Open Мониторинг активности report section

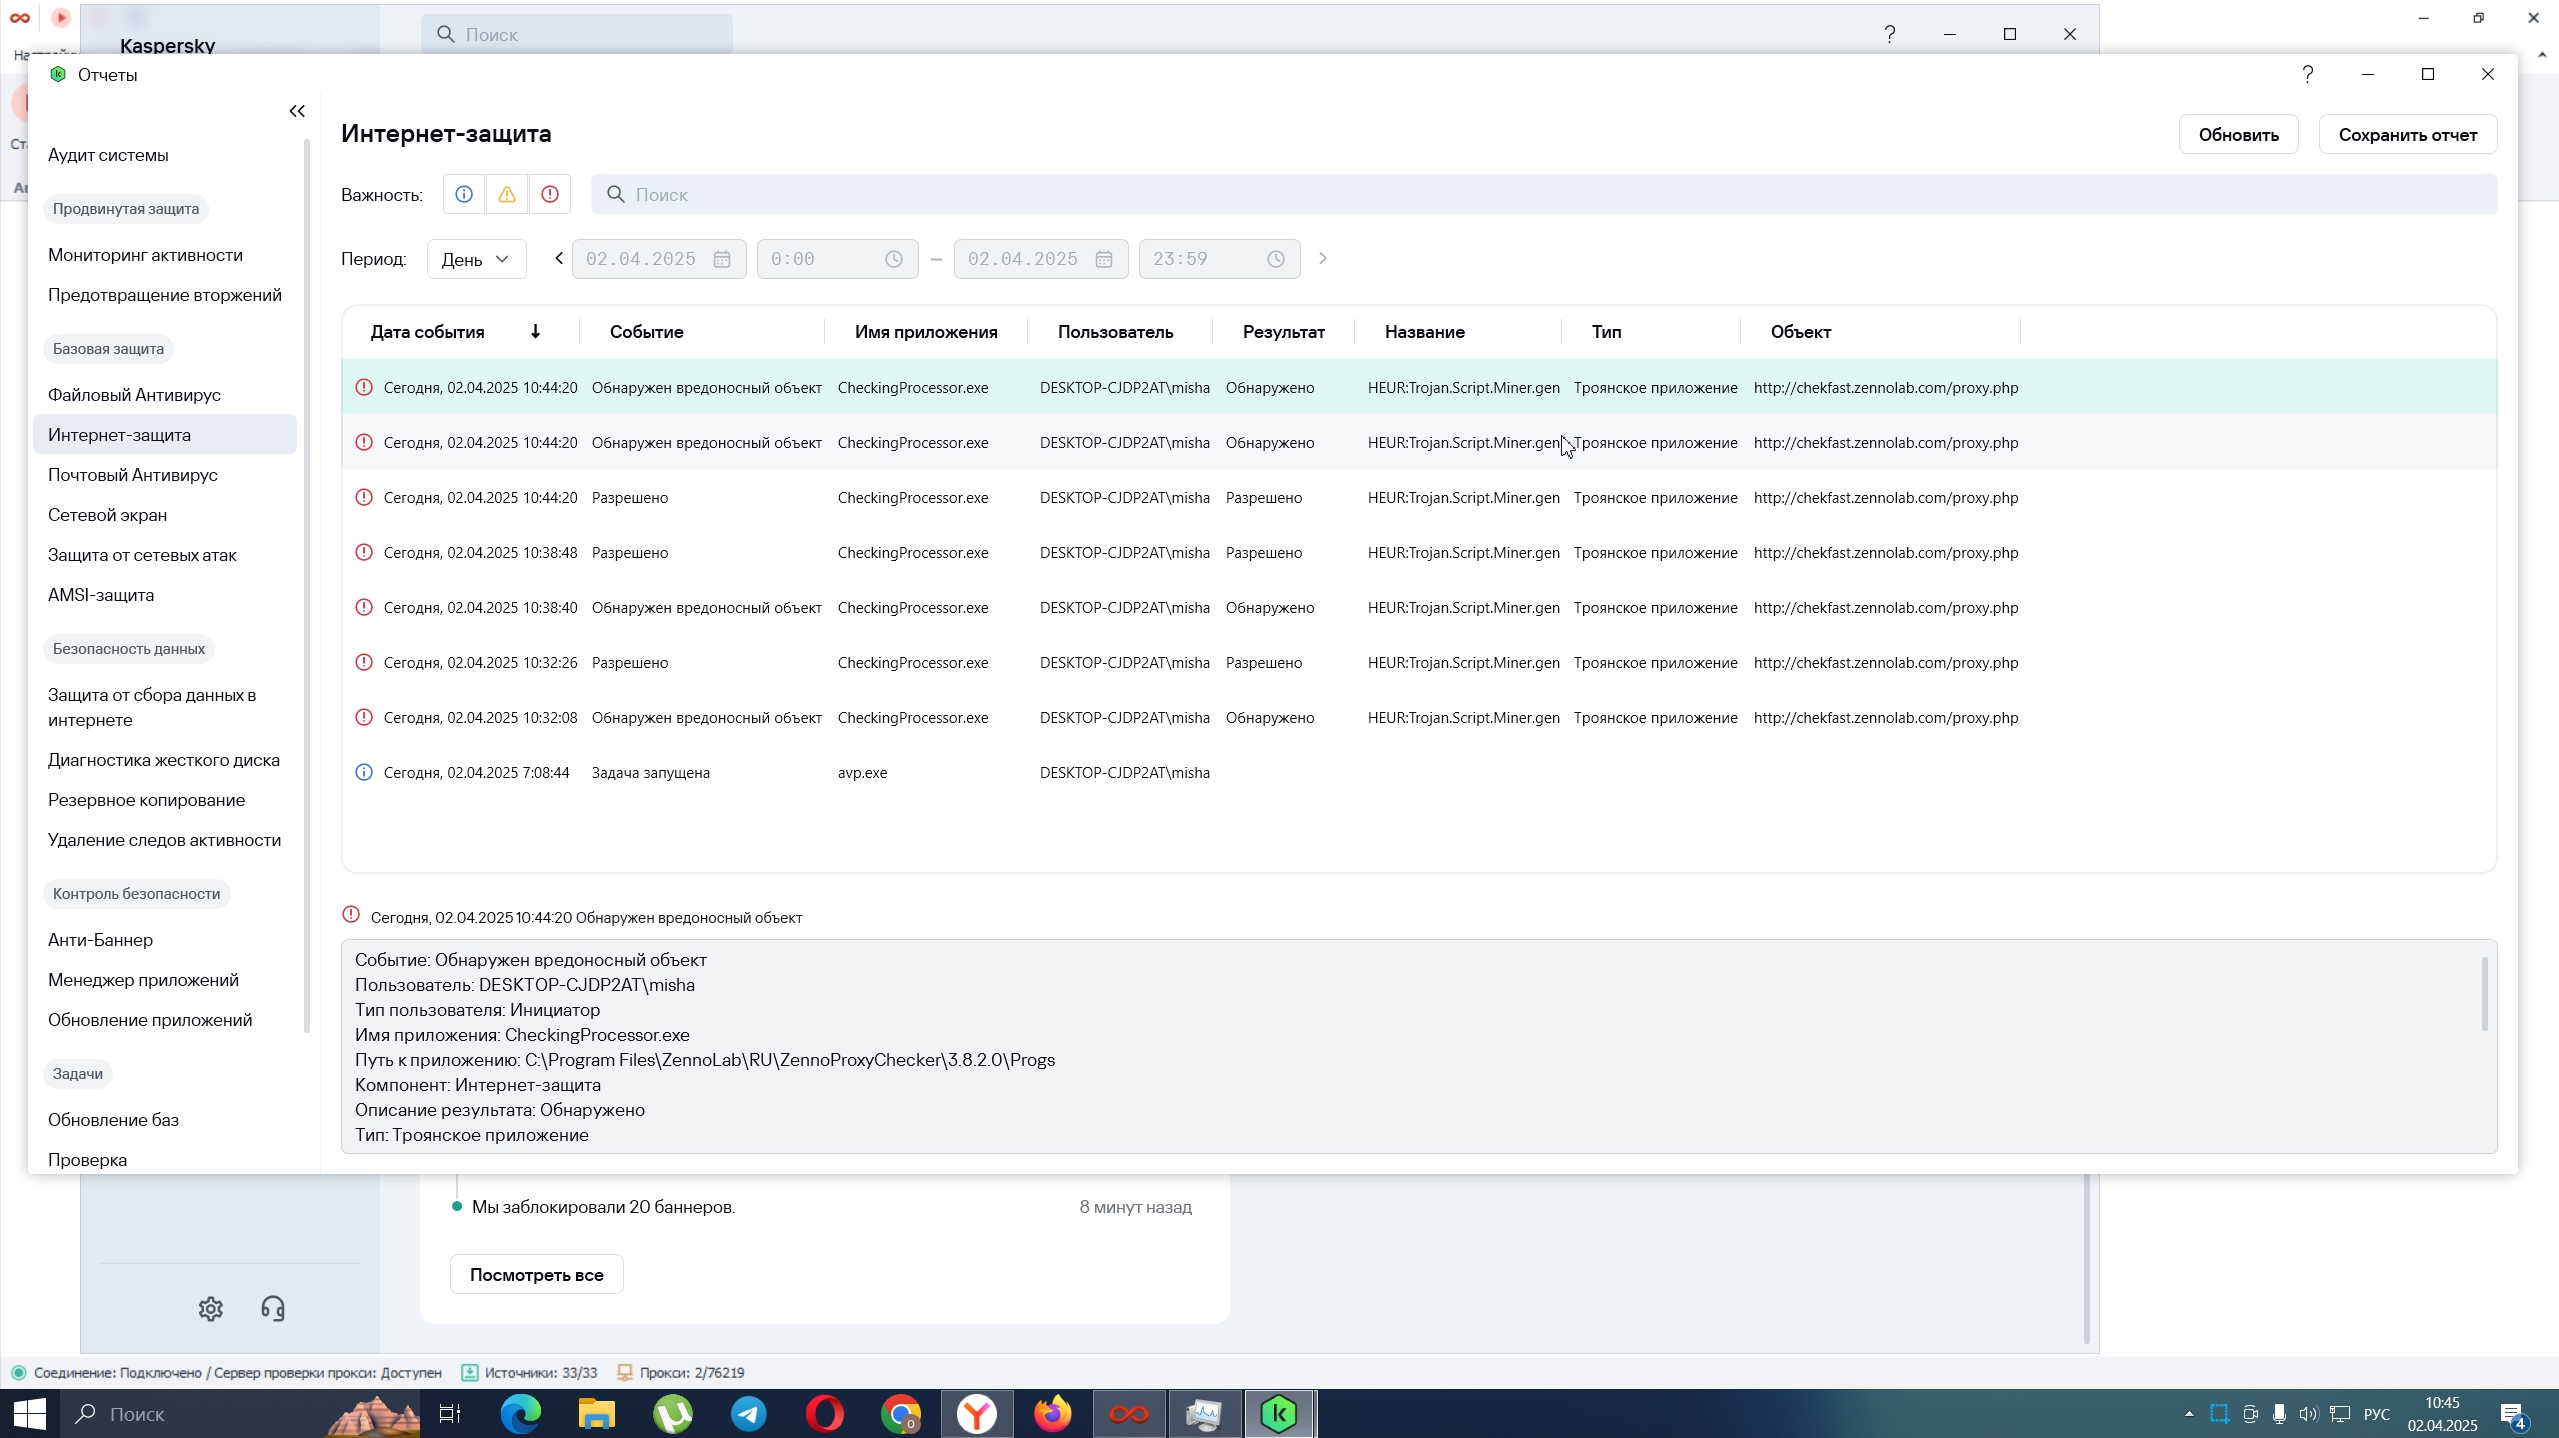pos(145,255)
